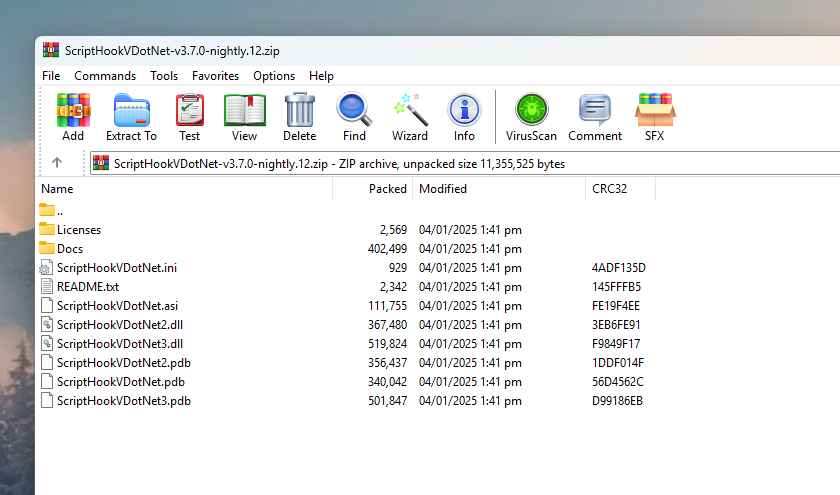Click CRC32 value 1DDF014F
This screenshot has width=840, height=495.
click(x=618, y=363)
